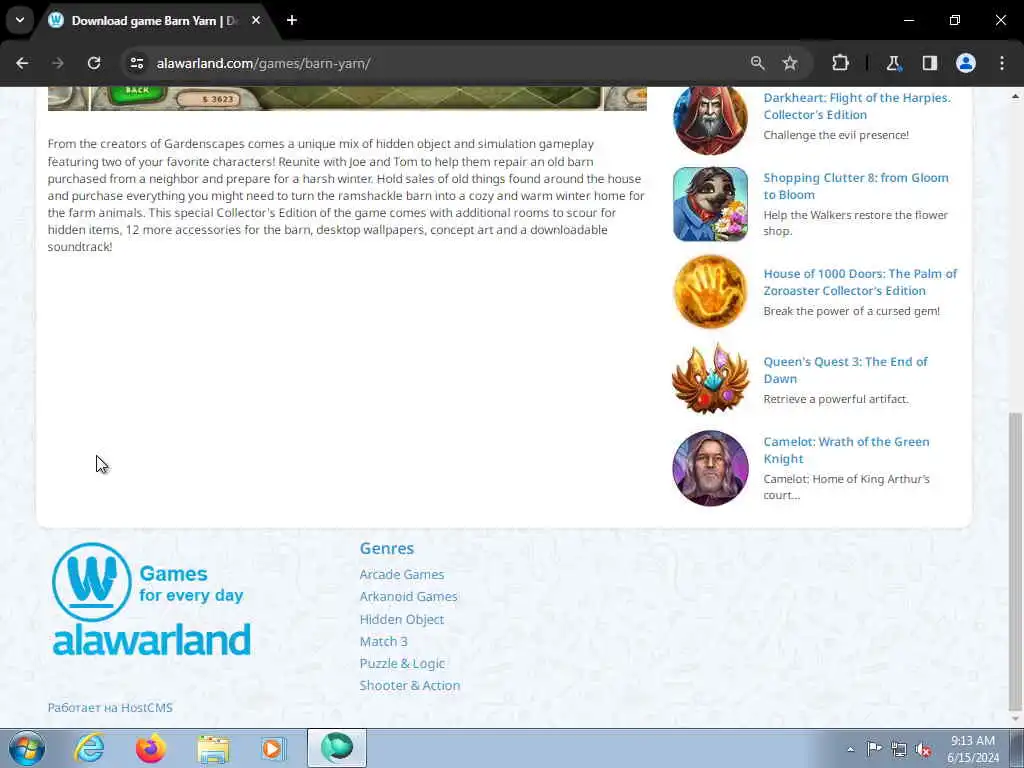Open Camelot knight portrait thumbnail

(x=711, y=468)
